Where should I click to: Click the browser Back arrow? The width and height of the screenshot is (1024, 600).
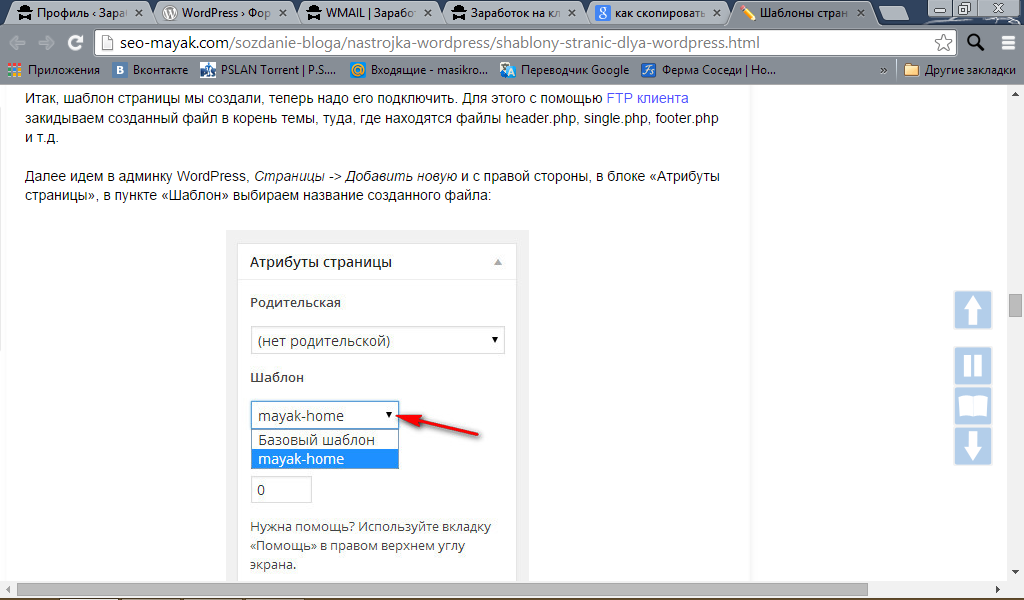18,43
